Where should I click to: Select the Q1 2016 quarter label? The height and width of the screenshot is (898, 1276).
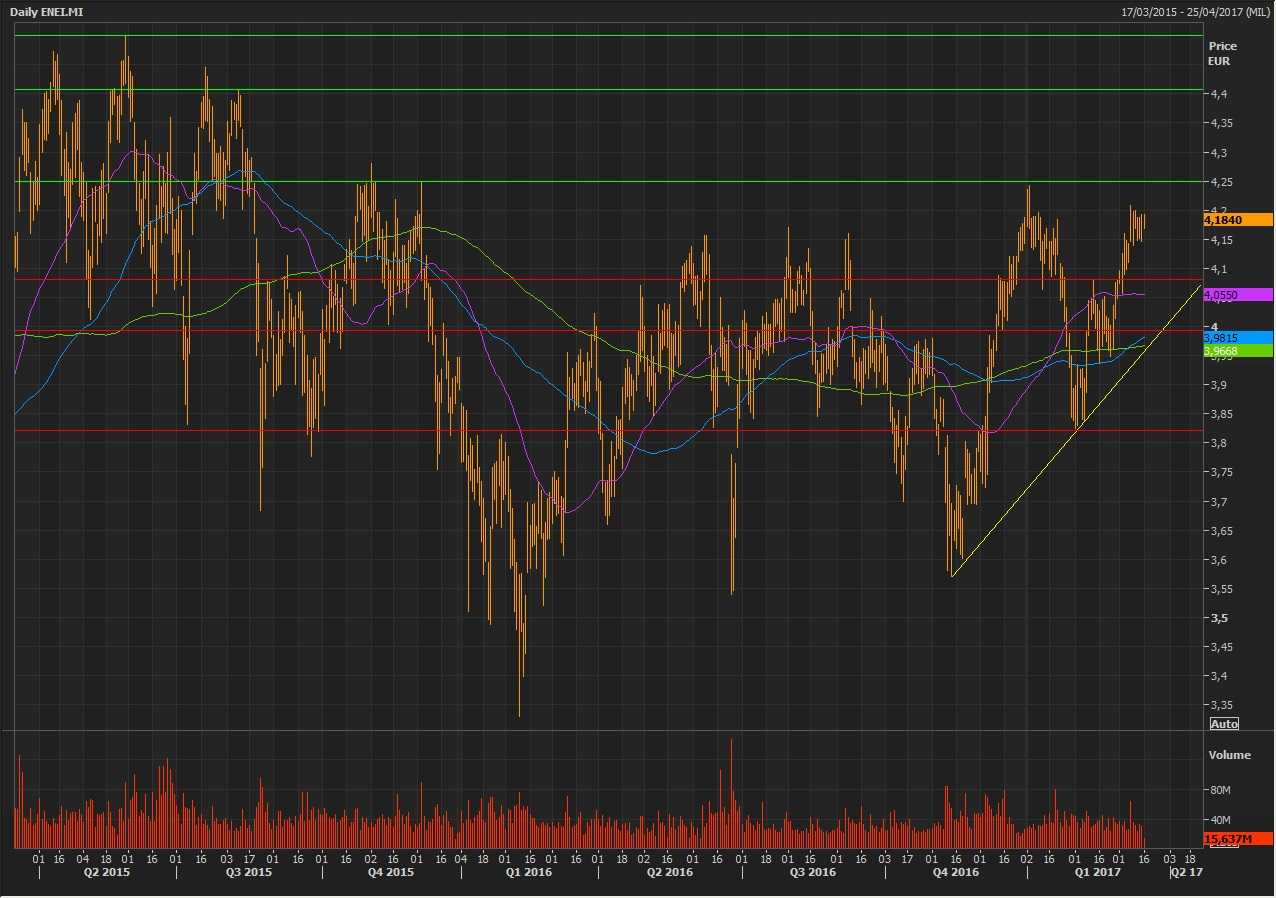click(528, 873)
